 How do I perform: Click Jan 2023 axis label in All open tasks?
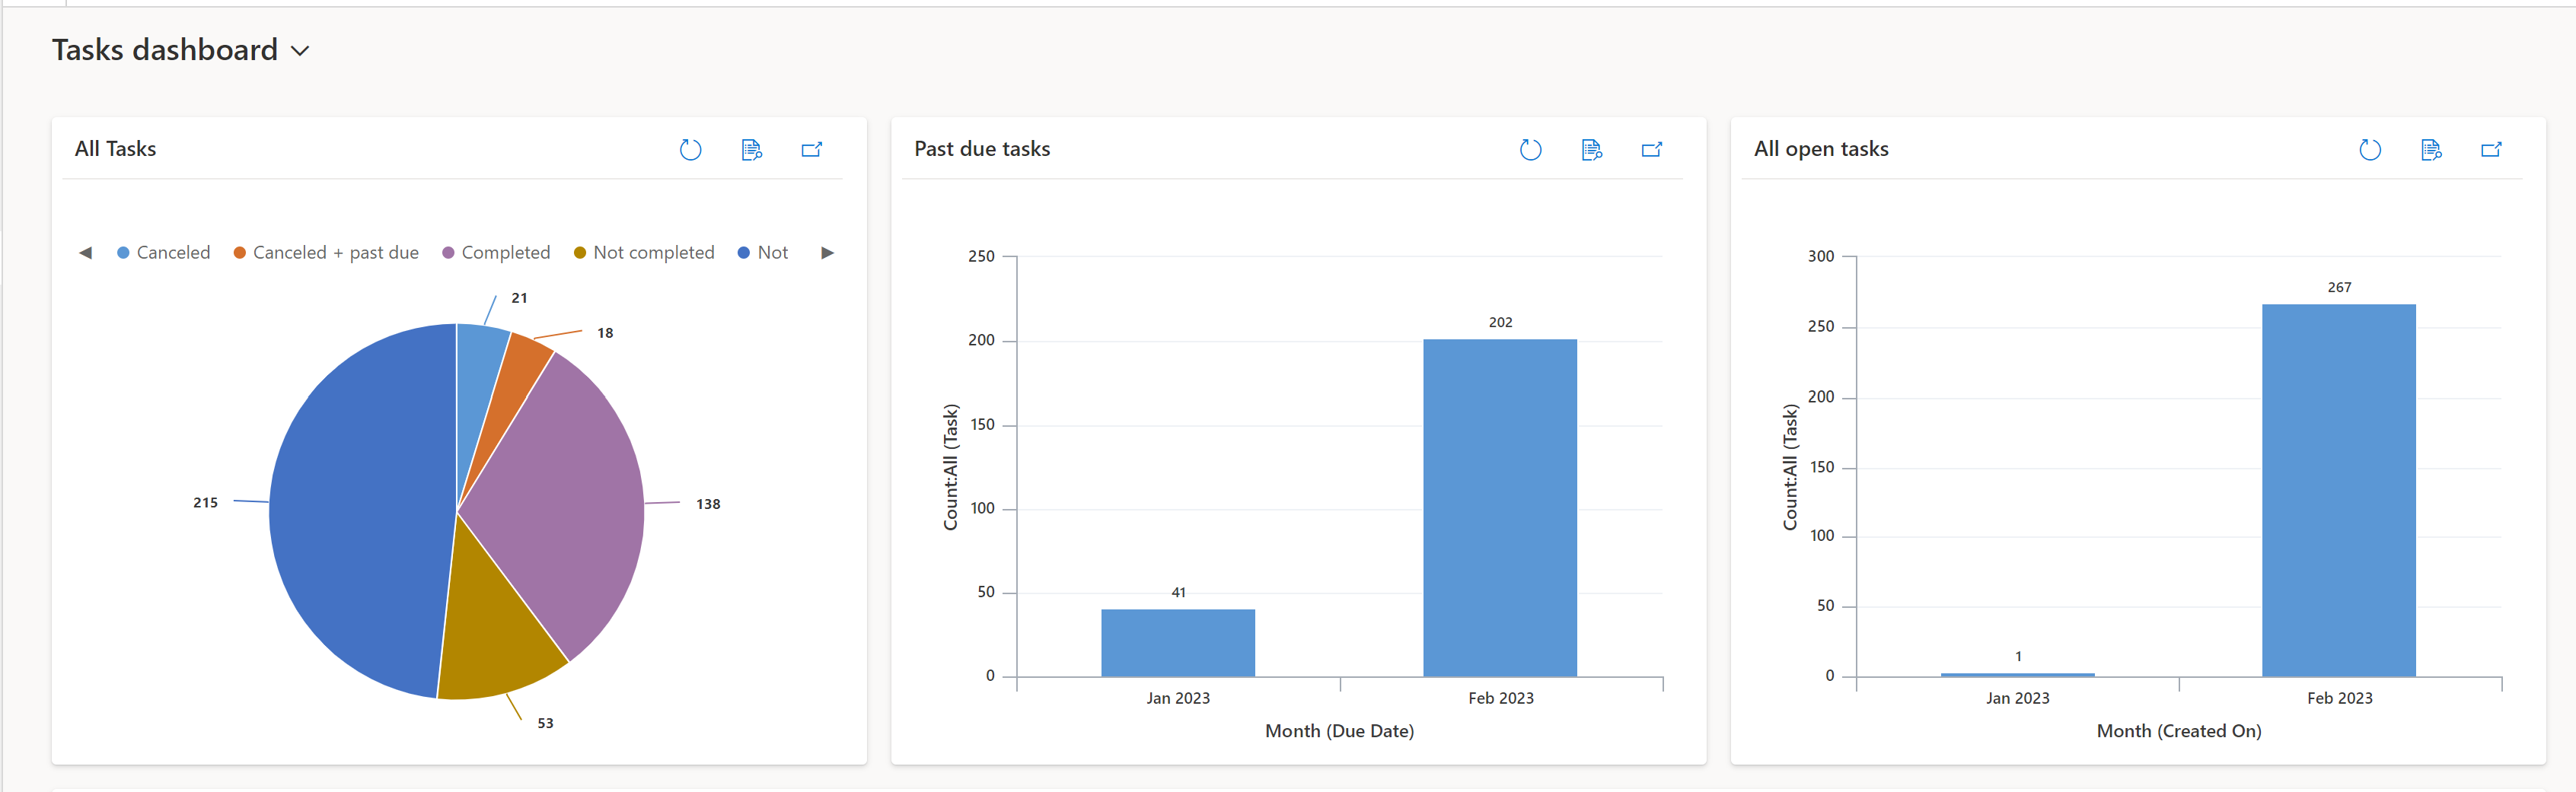tap(2017, 698)
